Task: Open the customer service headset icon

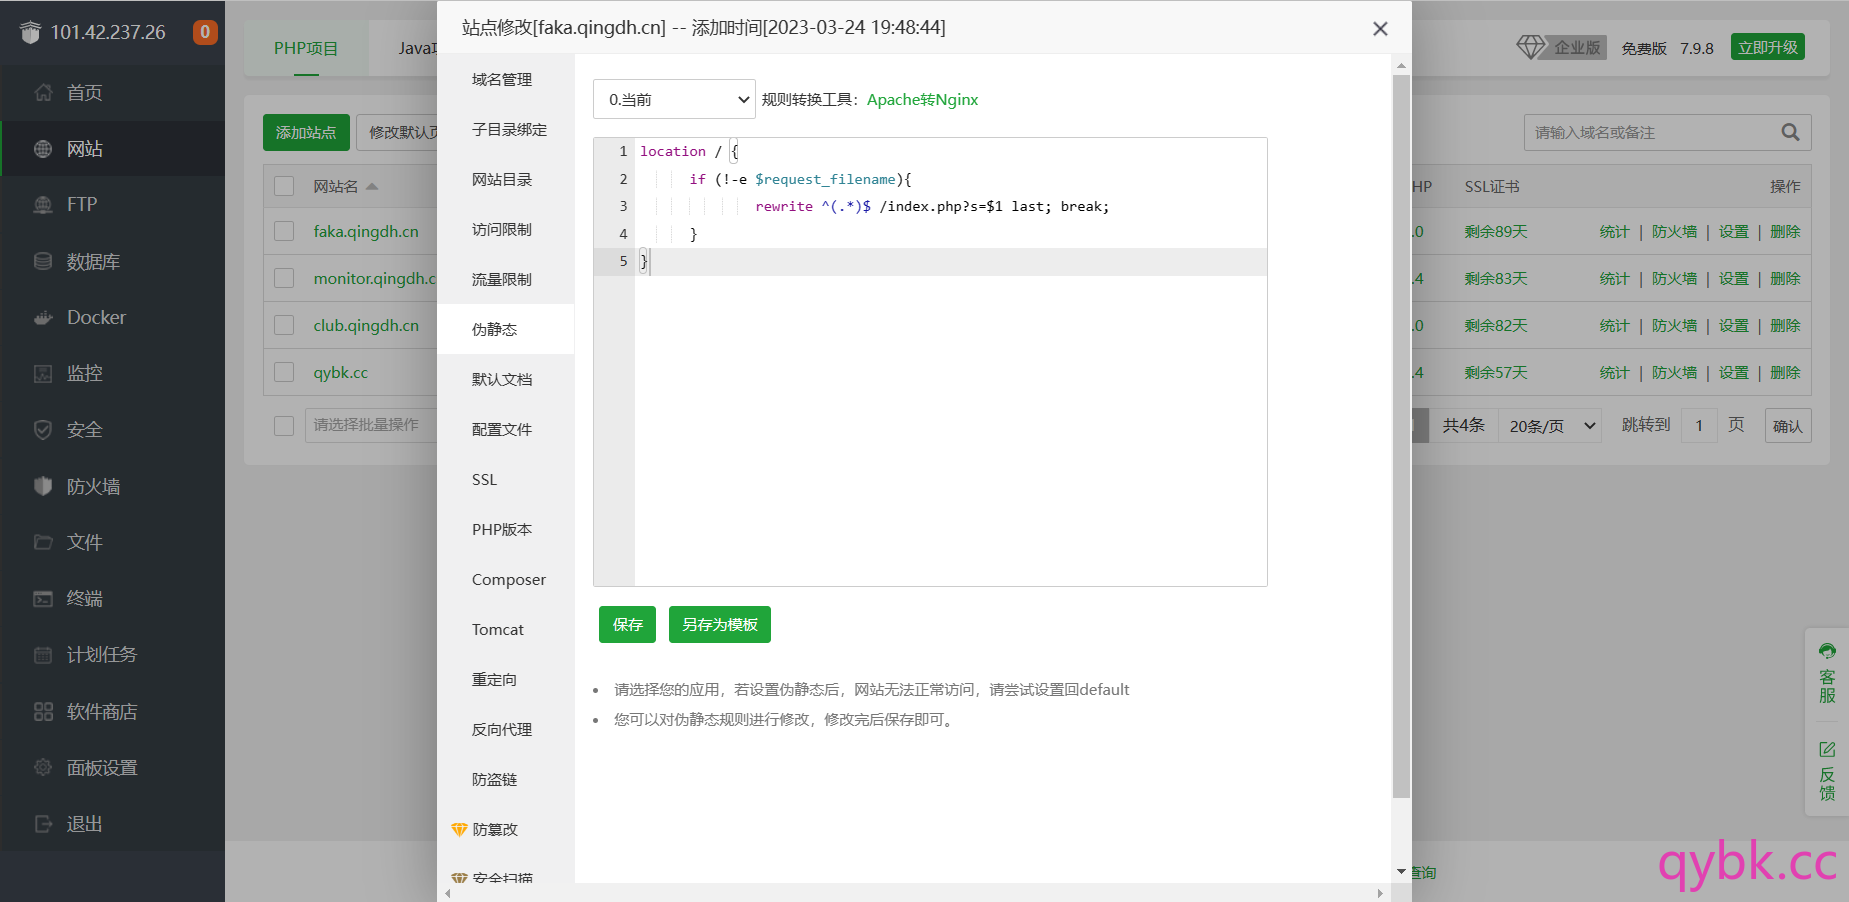Action: 1827,652
